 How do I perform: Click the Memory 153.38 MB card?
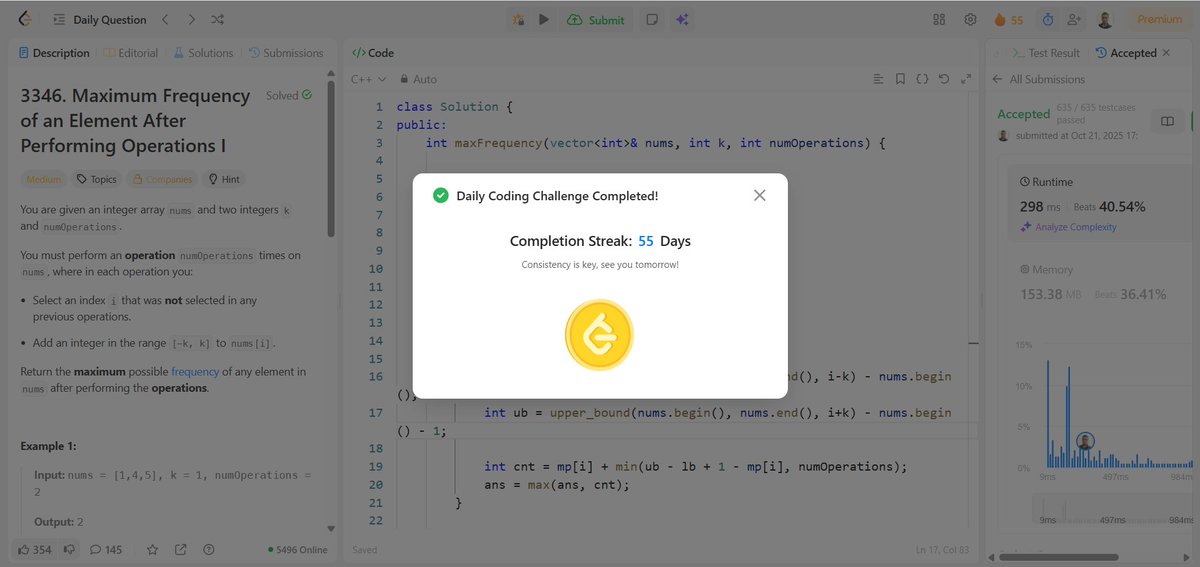1100,282
